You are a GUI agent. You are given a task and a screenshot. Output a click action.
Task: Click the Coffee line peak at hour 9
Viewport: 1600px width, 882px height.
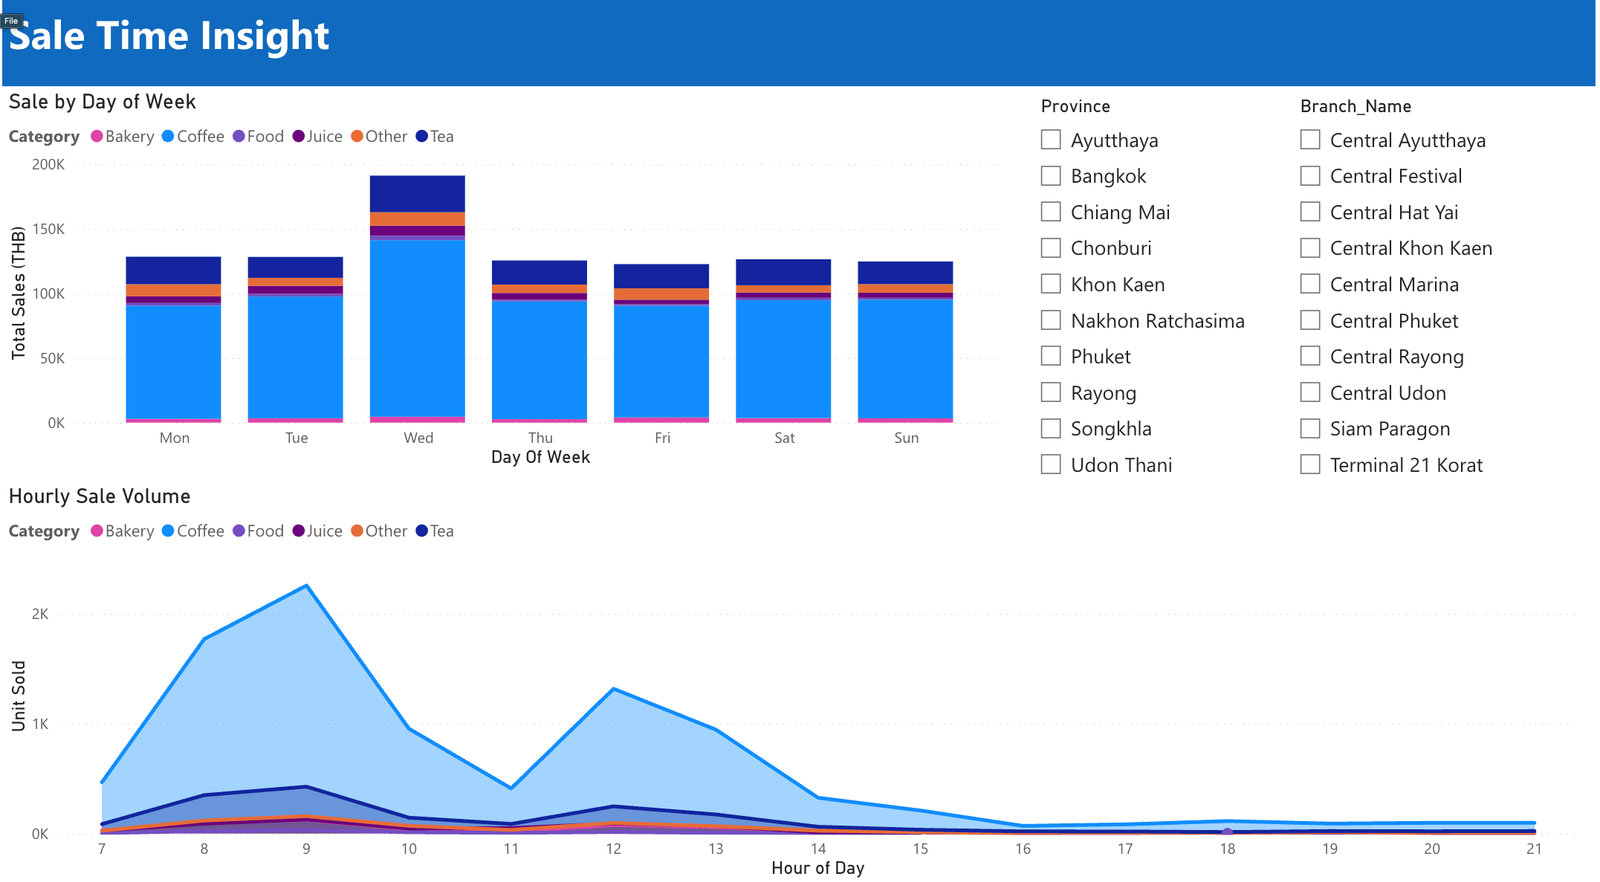(x=306, y=585)
